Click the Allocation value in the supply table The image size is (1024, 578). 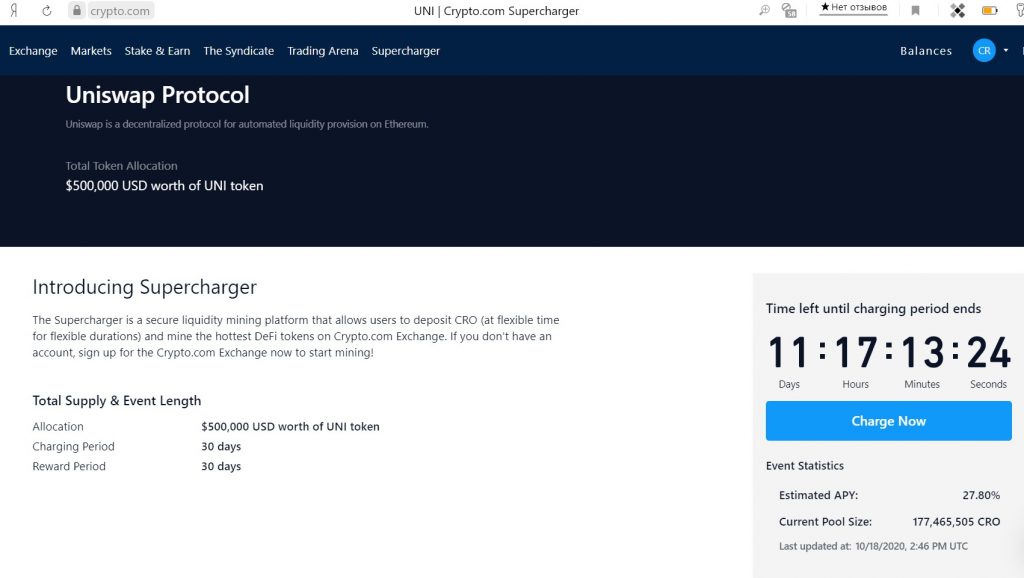pyautogui.click(x=290, y=426)
